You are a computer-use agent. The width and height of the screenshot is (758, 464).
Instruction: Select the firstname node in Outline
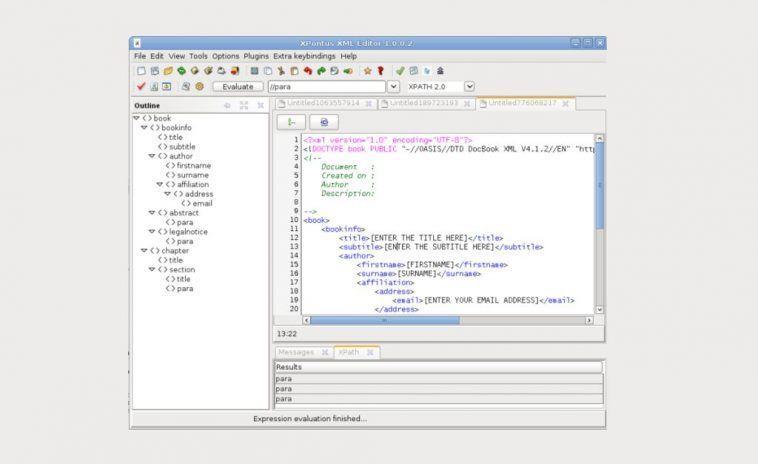[x=189, y=165]
